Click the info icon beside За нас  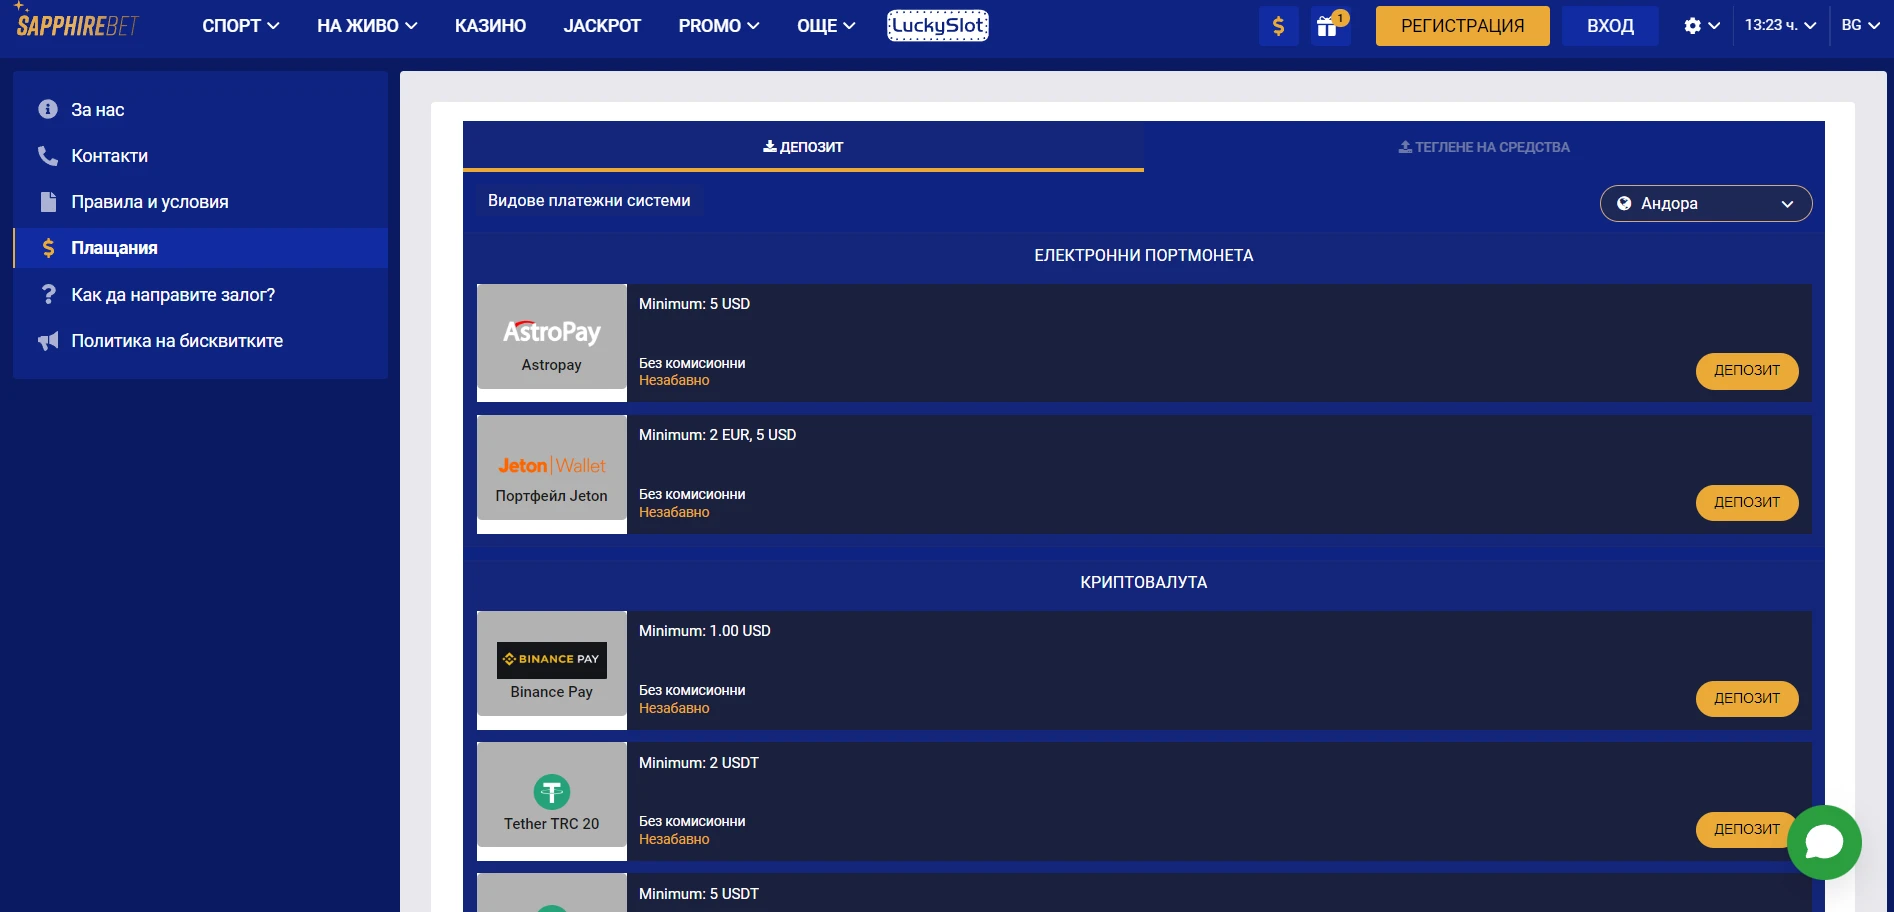pos(48,109)
